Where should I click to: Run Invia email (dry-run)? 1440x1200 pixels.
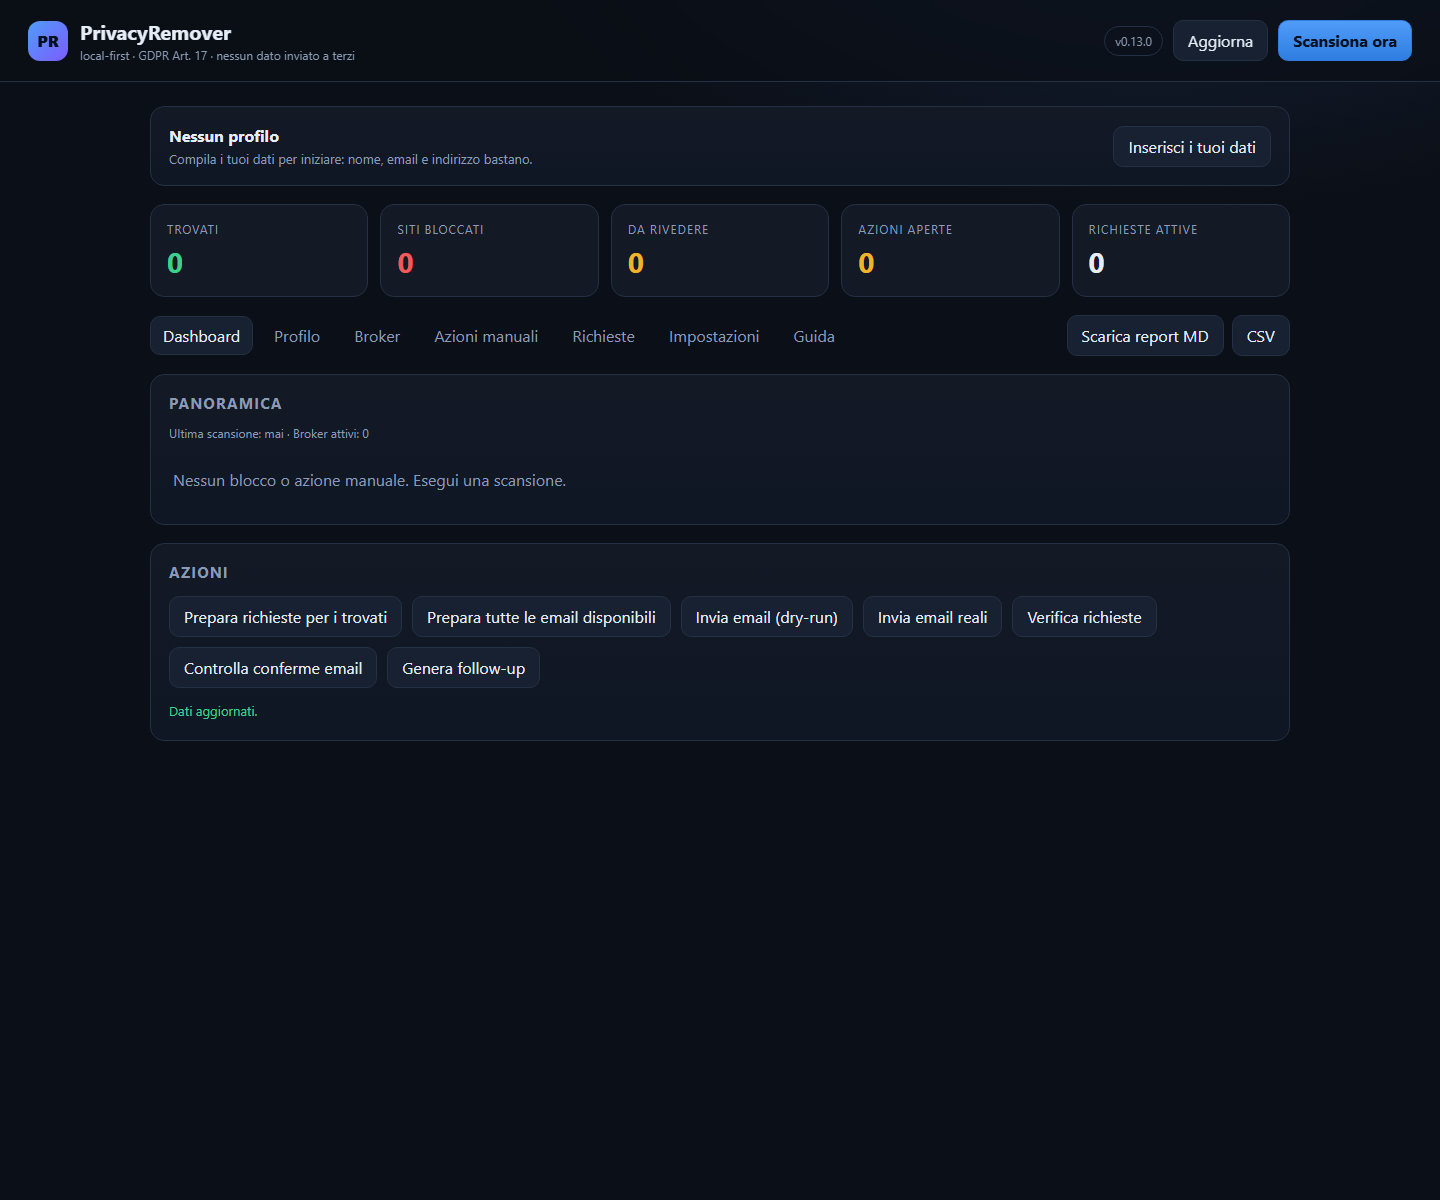pyautogui.click(x=767, y=617)
